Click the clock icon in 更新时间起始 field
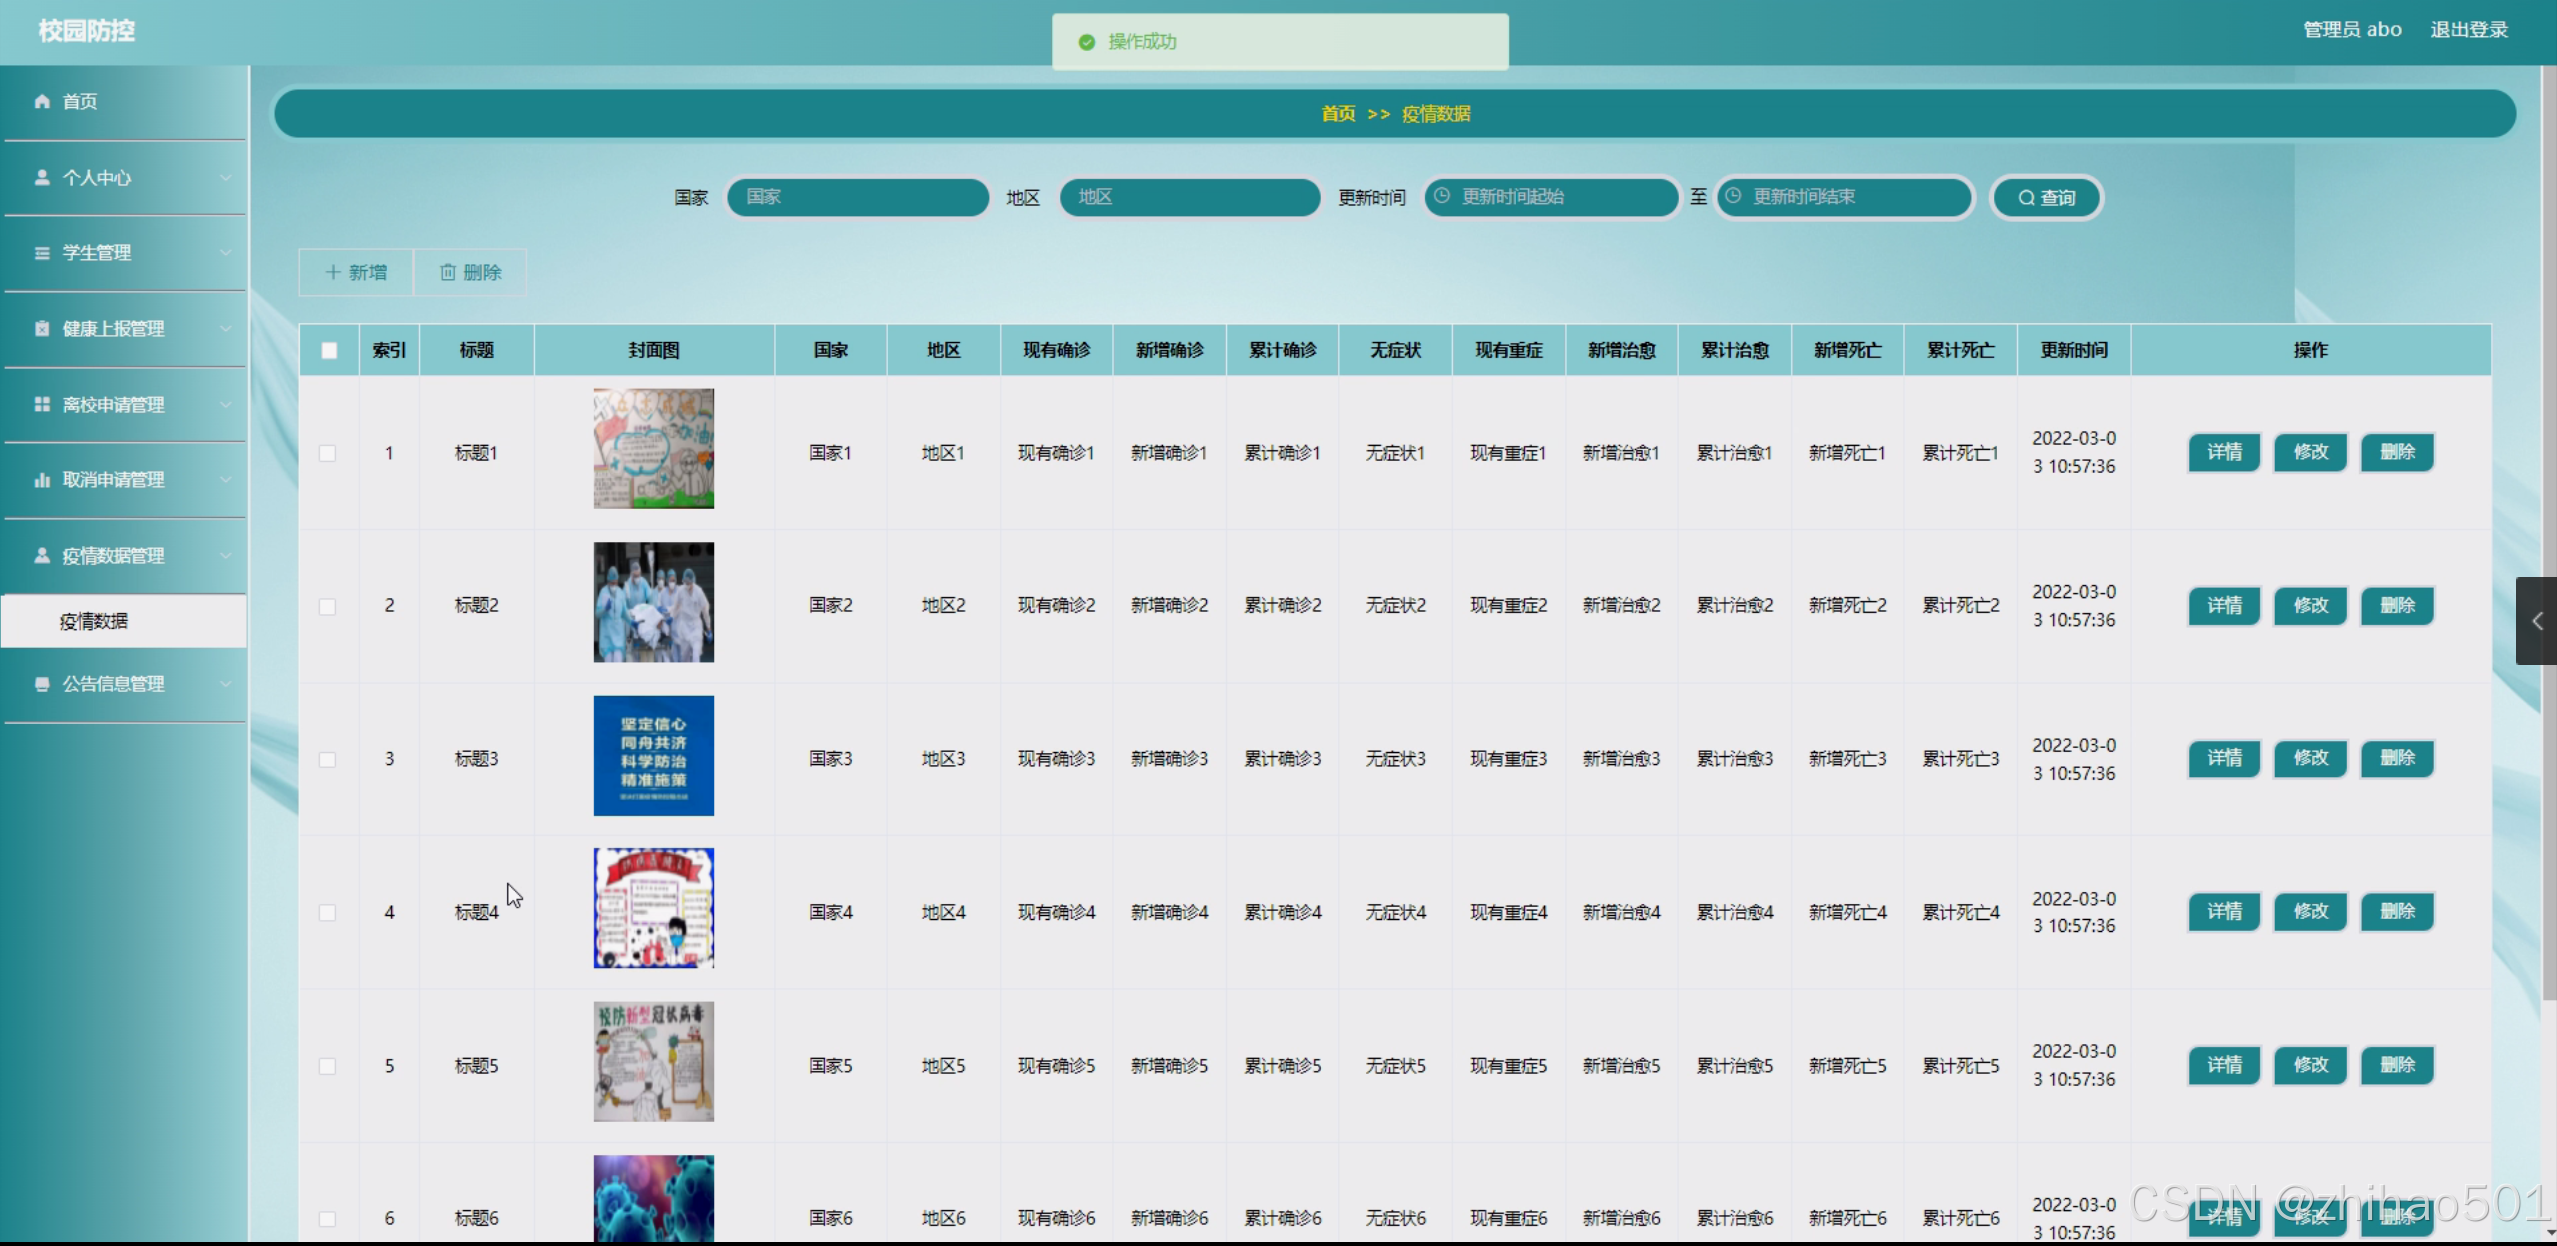The width and height of the screenshot is (2557, 1246). click(1442, 196)
